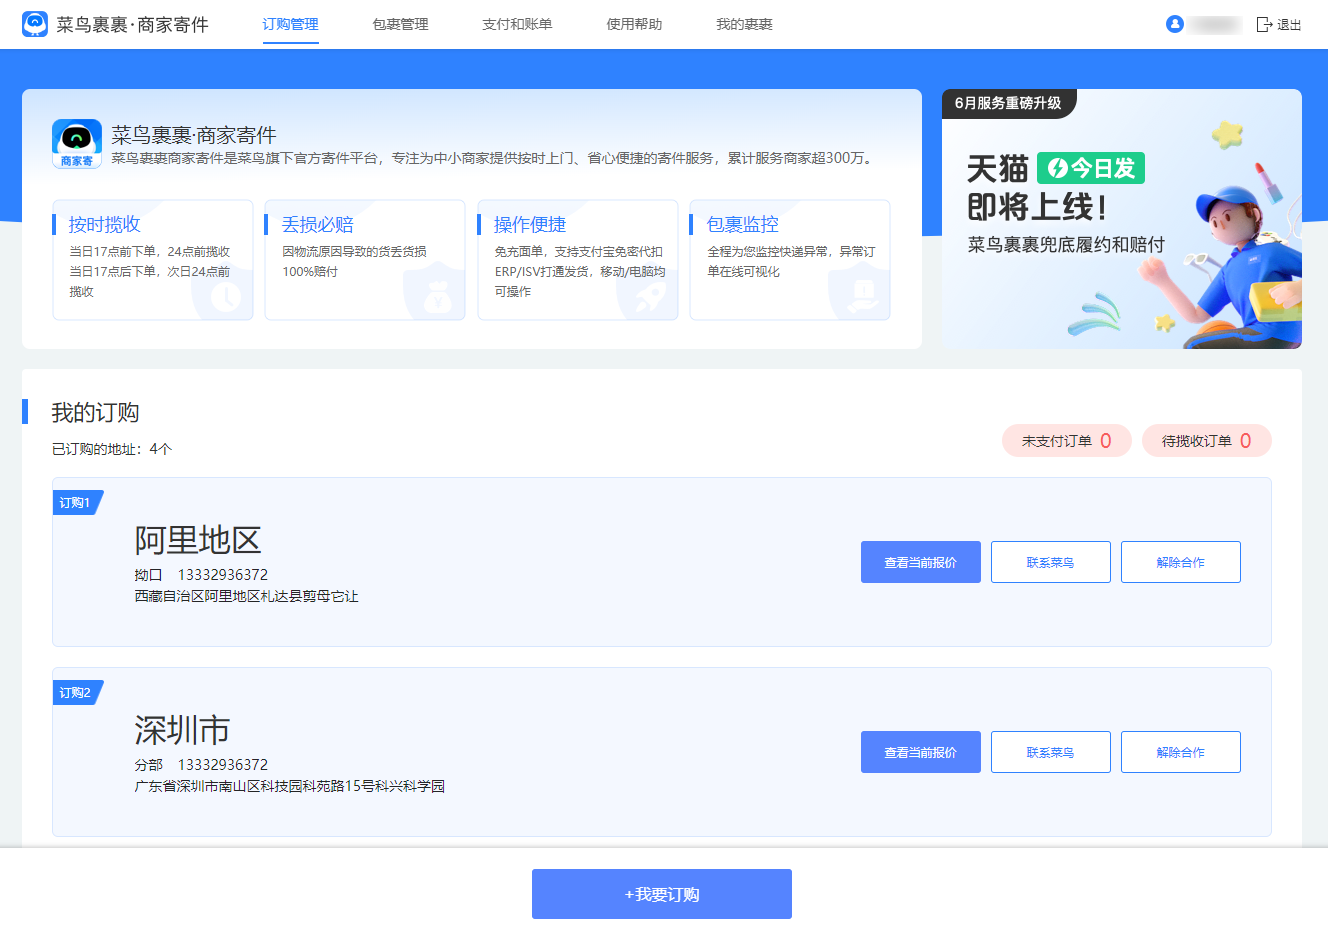Viewport: 1328px width, 927px height.
Task: Terminate cooperation for 深圳市 order
Action: pyautogui.click(x=1181, y=752)
